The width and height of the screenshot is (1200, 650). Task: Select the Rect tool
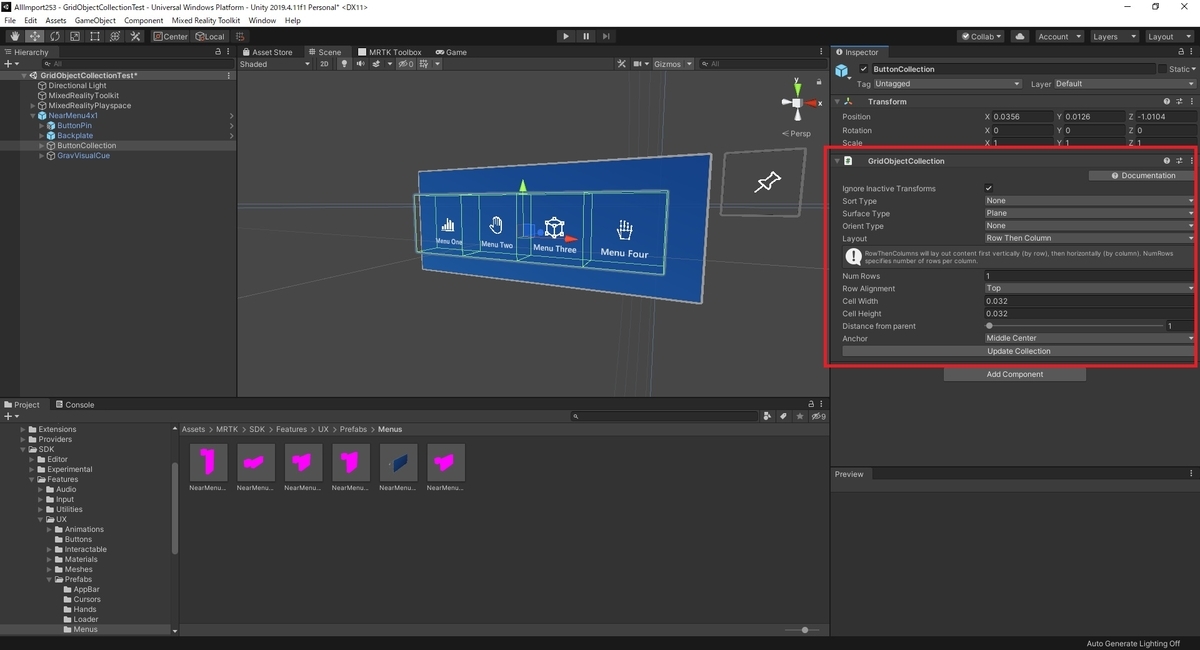pyautogui.click(x=94, y=36)
